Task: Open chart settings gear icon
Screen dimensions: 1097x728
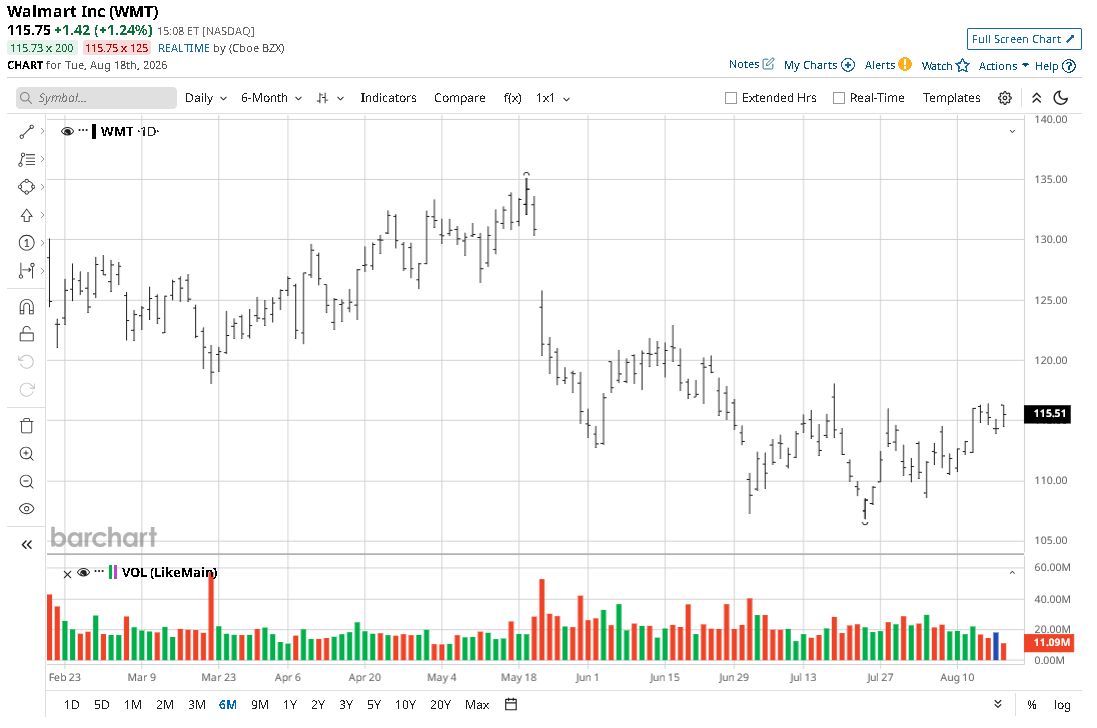Action: pyautogui.click(x=1005, y=98)
